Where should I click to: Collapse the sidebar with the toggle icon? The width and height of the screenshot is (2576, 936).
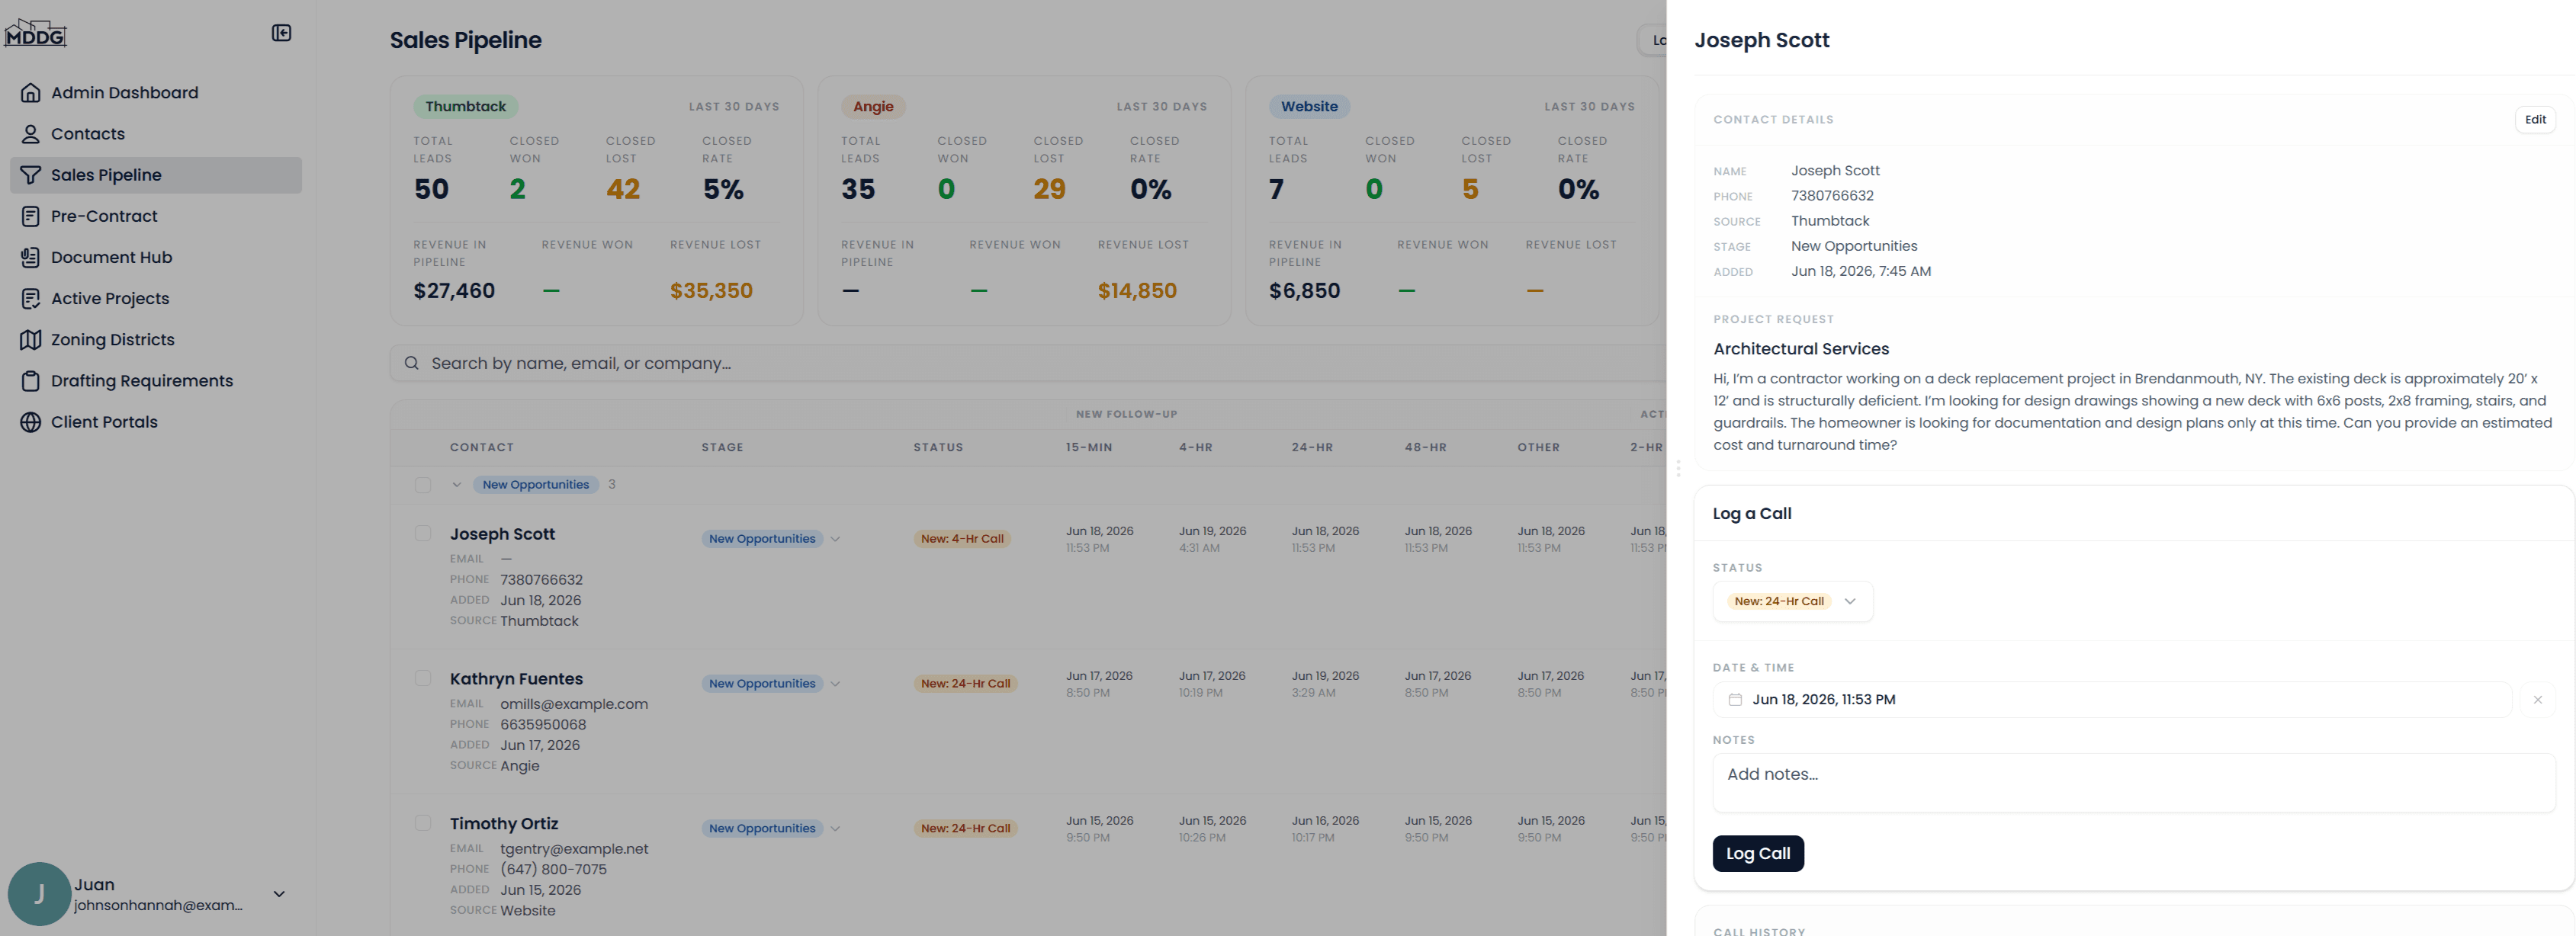281,33
